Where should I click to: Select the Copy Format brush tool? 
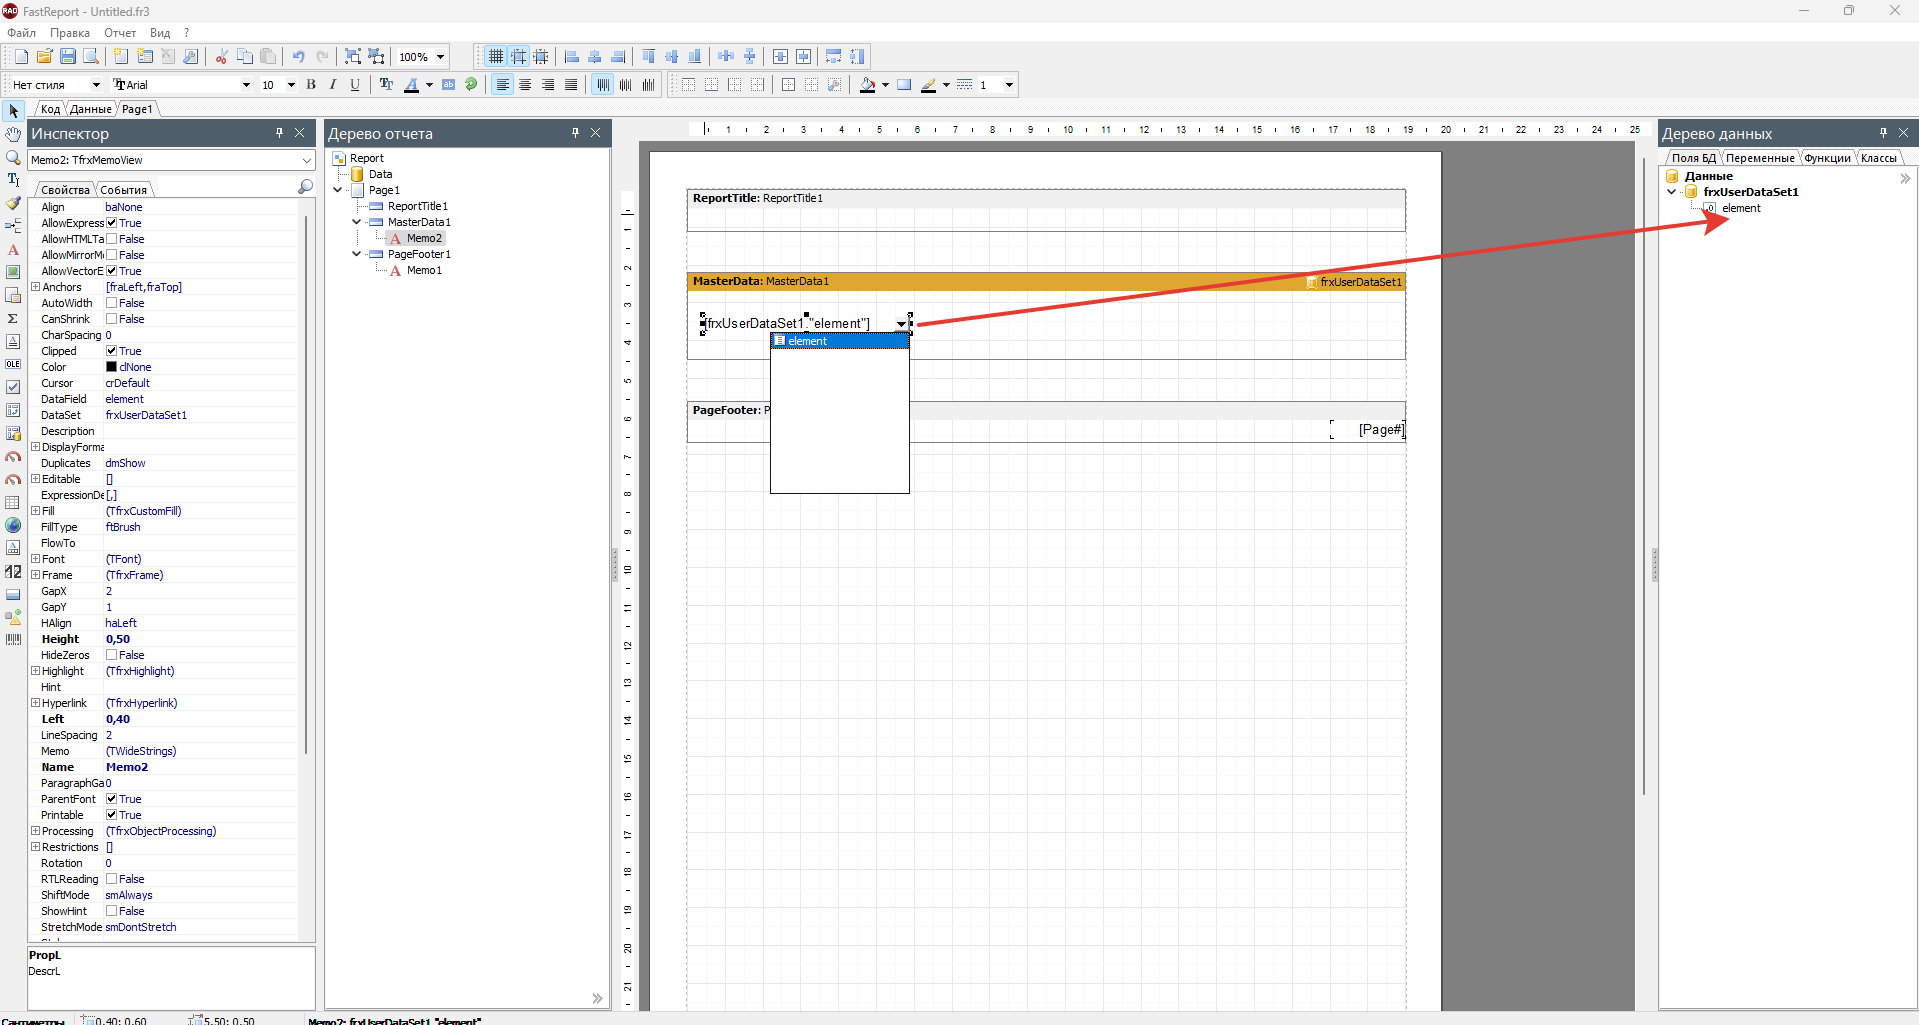[x=13, y=203]
